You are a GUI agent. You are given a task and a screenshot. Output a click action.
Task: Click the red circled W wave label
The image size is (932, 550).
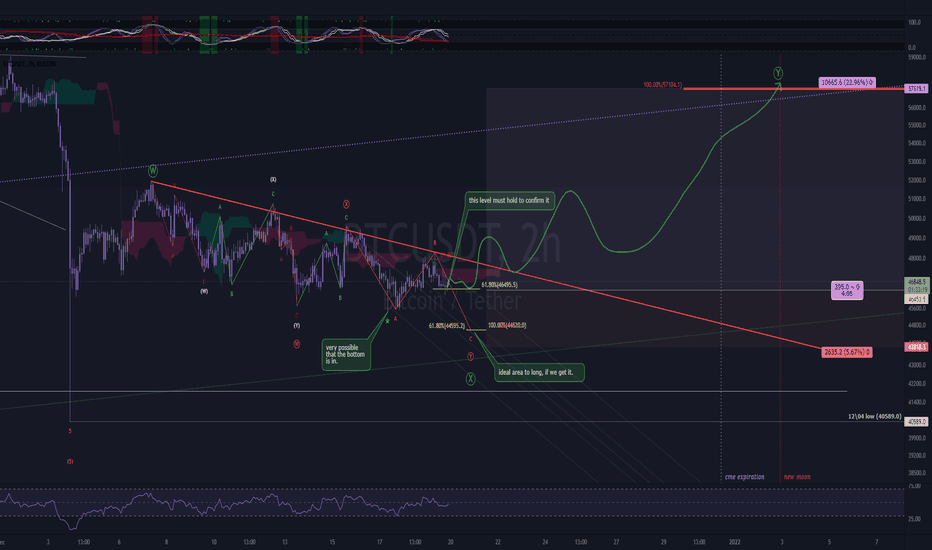pyautogui.click(x=297, y=344)
